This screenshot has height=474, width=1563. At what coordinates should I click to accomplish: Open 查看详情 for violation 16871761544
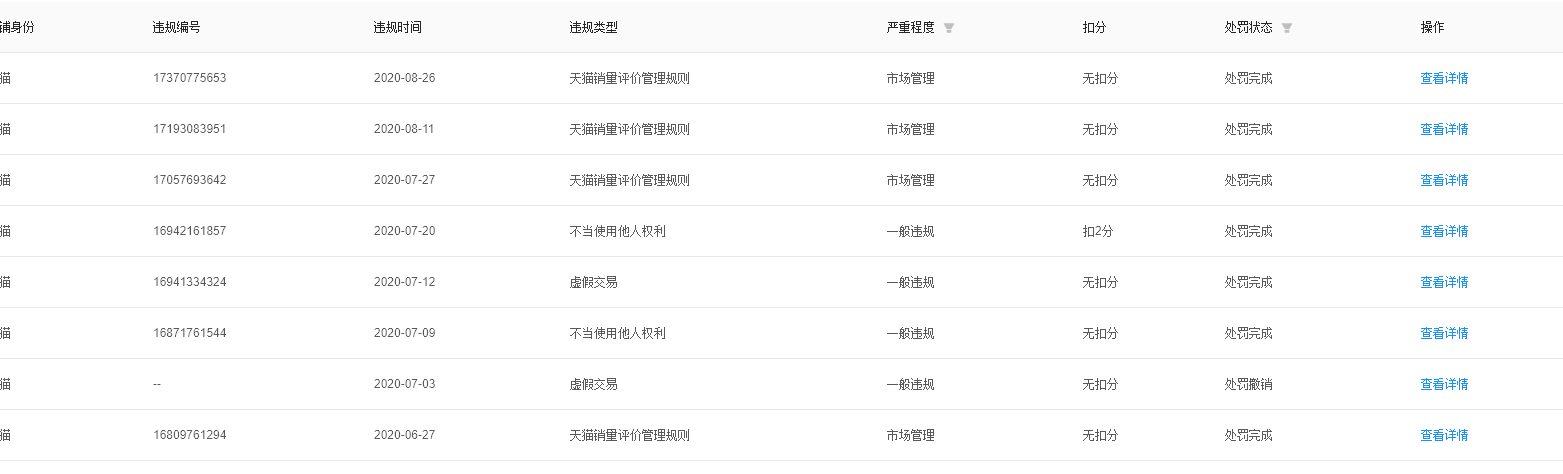(x=1444, y=333)
